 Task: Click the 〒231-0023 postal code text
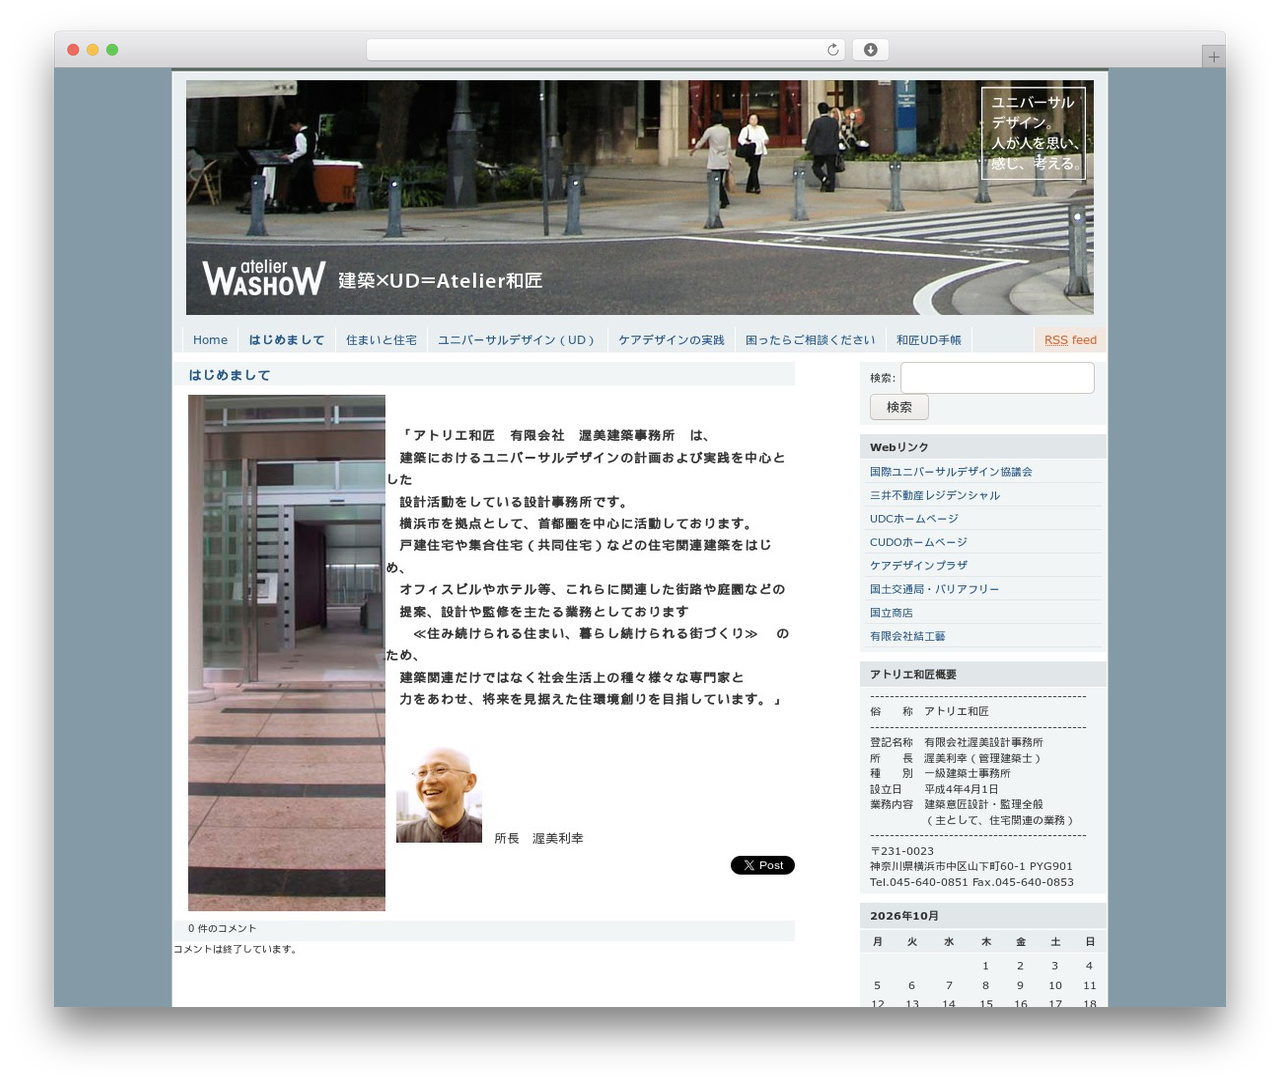[x=902, y=851]
